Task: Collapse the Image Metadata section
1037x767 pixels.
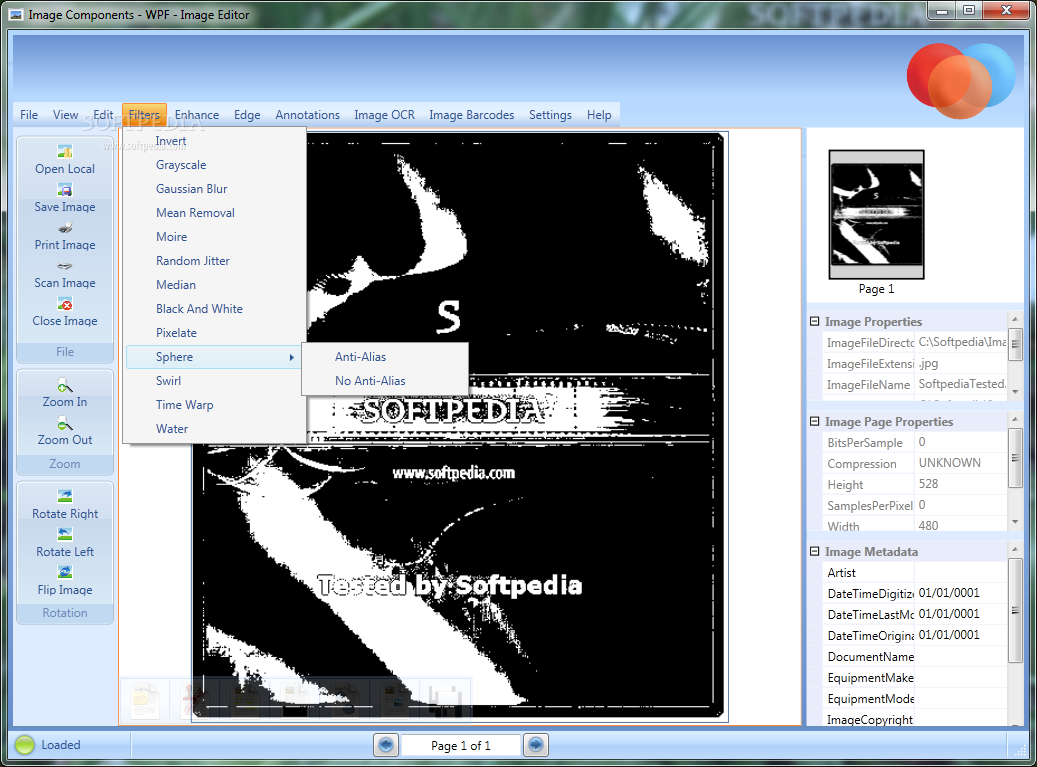Action: 815,551
